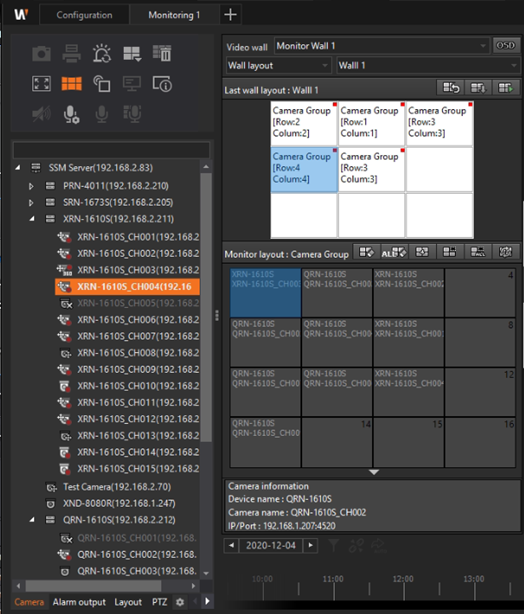Select the orange tile grid icon
Viewport: 524px width, 614px height.
click(72, 83)
